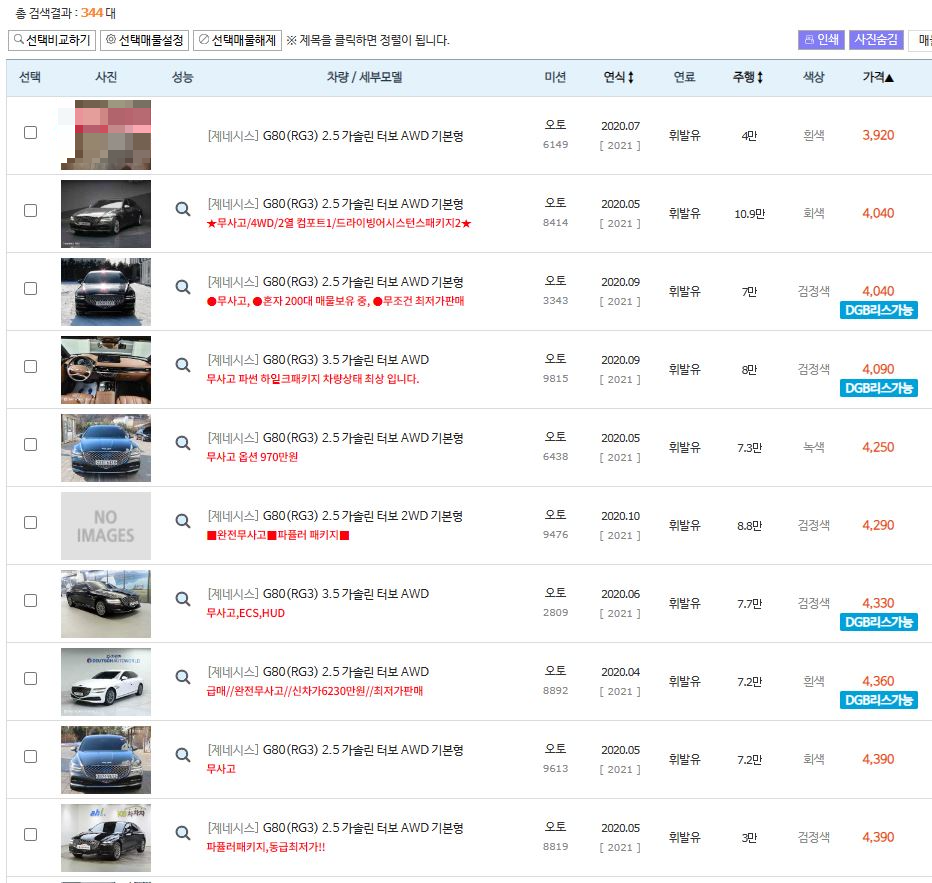Check the 4,360 listing box

tap(30, 679)
